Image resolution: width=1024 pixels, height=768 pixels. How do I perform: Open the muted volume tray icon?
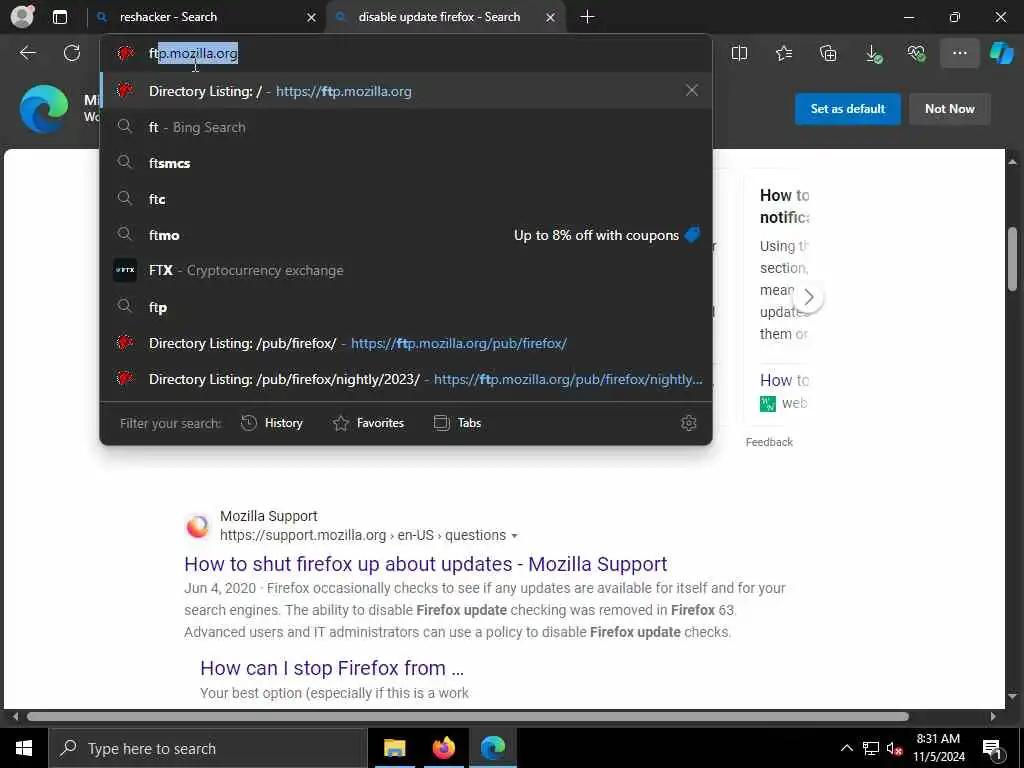(894, 748)
